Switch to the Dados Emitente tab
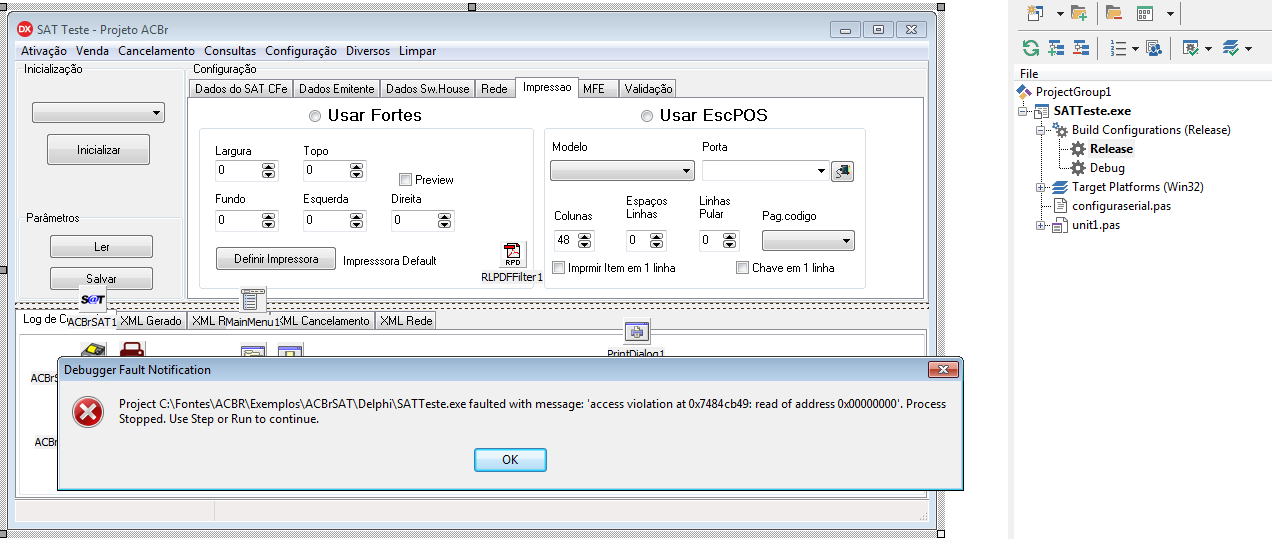 pos(337,89)
